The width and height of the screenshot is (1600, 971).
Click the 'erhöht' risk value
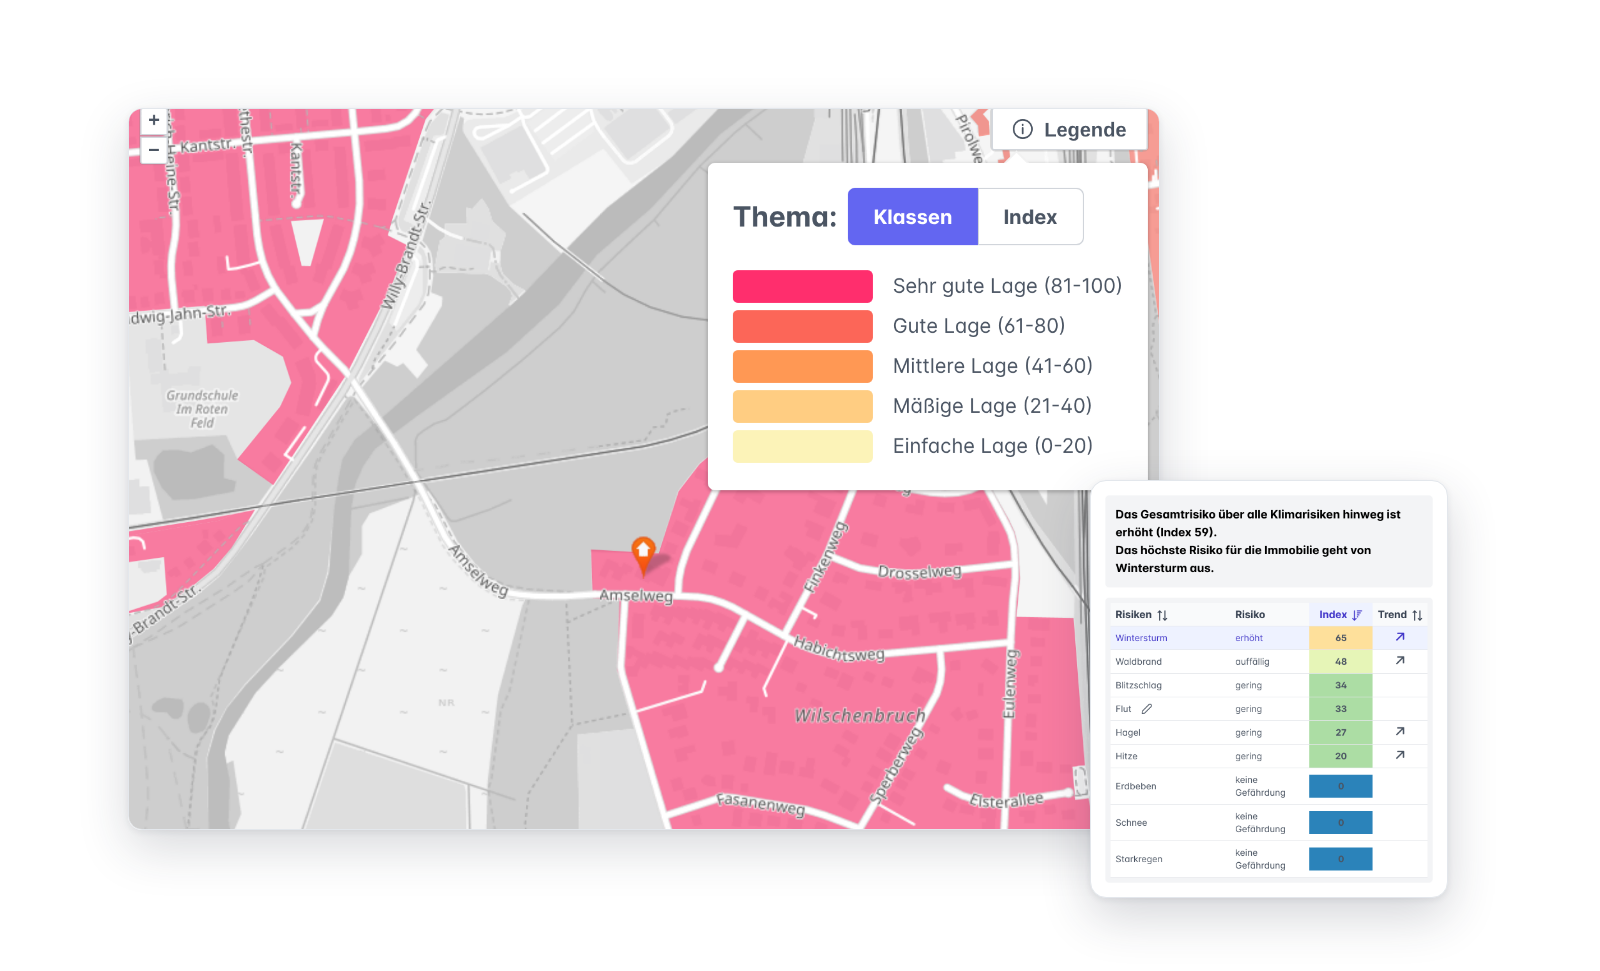tap(1249, 638)
